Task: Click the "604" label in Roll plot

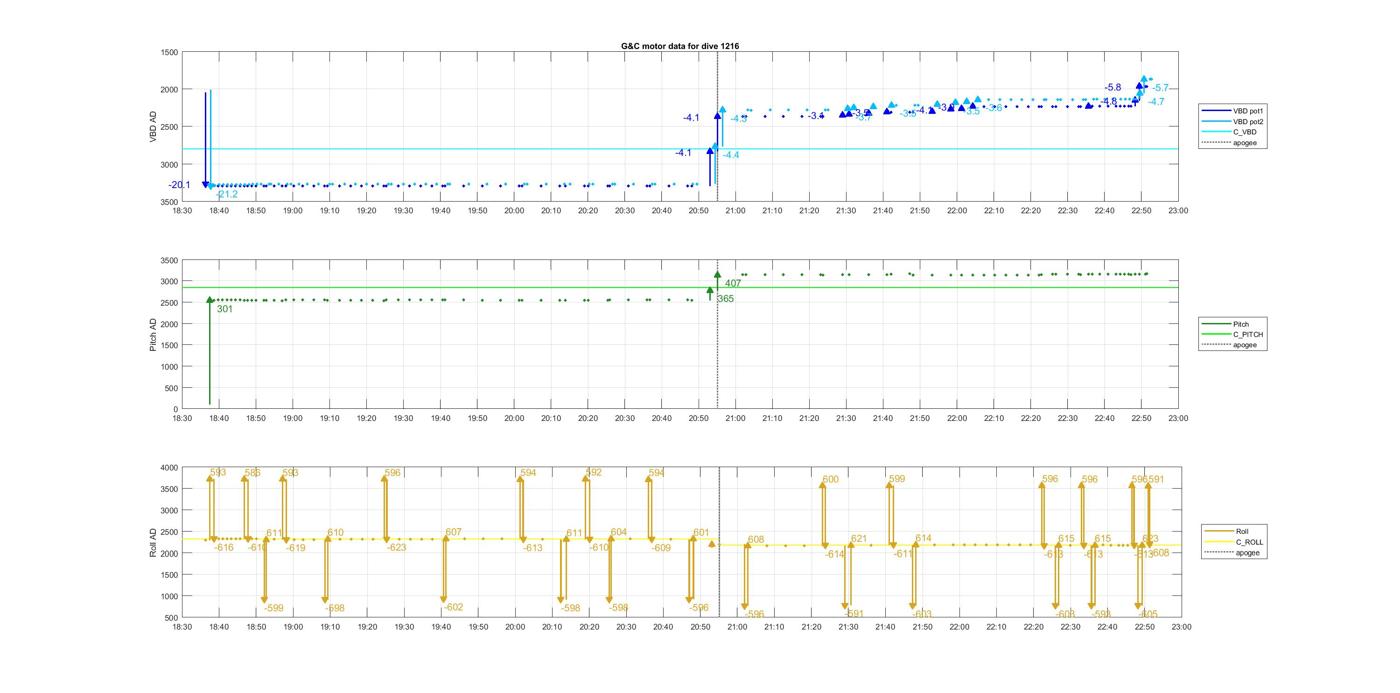Action: pyautogui.click(x=619, y=533)
